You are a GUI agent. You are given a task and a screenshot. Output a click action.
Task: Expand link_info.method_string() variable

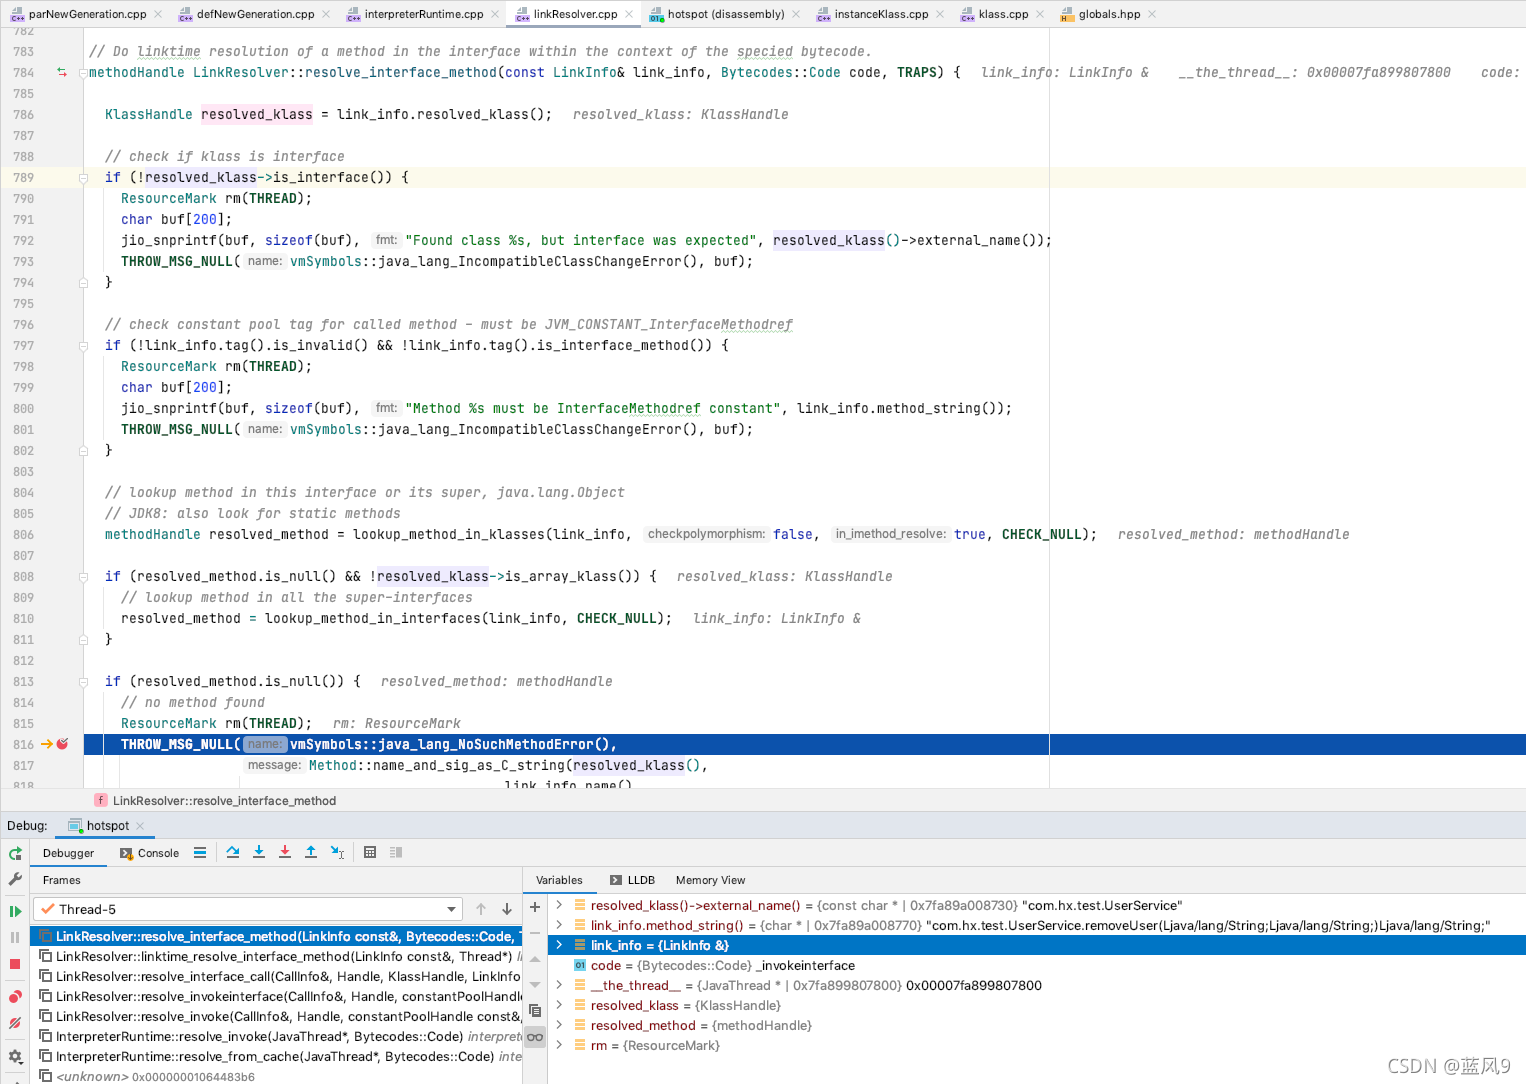tap(559, 925)
